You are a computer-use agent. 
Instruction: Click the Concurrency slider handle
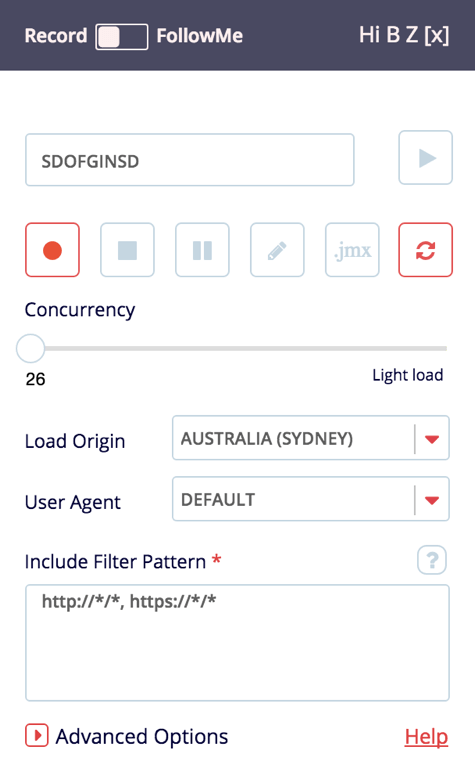pyautogui.click(x=30, y=348)
